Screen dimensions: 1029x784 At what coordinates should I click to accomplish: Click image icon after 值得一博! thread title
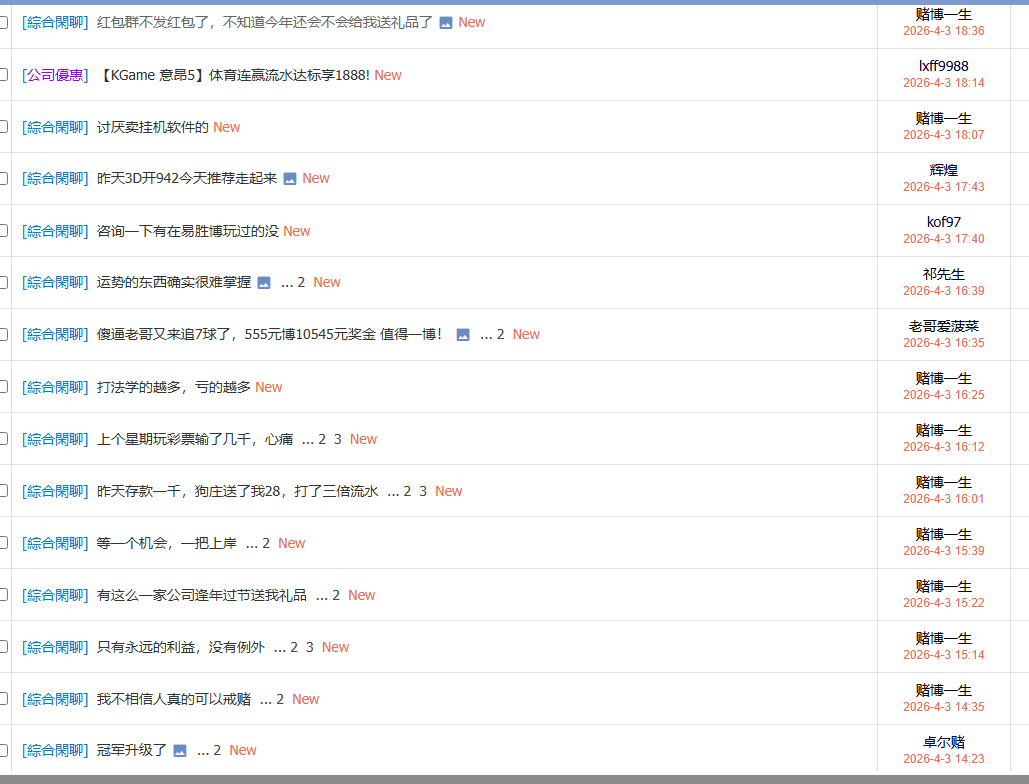pos(463,335)
